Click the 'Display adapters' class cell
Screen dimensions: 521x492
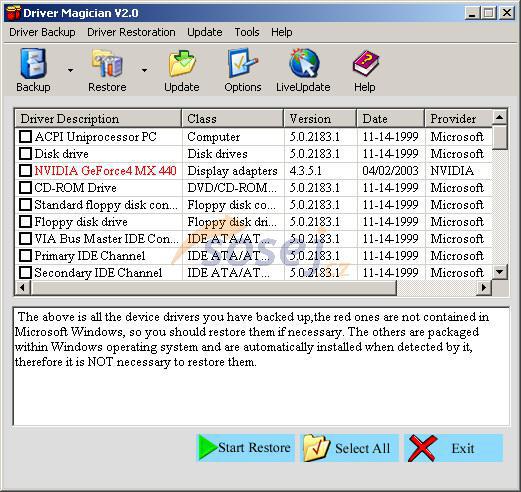click(x=232, y=171)
